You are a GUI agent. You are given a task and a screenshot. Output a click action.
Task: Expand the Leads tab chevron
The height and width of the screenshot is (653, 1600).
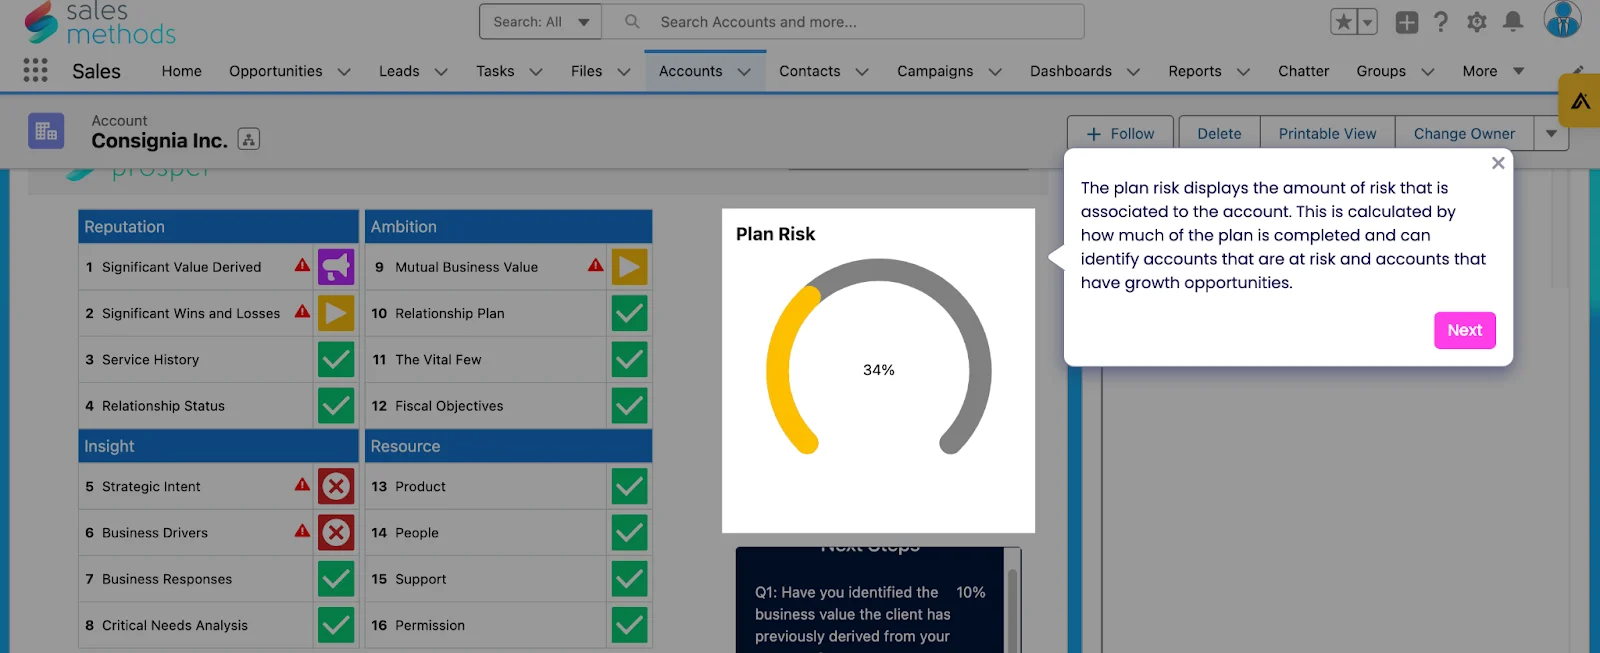[x=441, y=72]
